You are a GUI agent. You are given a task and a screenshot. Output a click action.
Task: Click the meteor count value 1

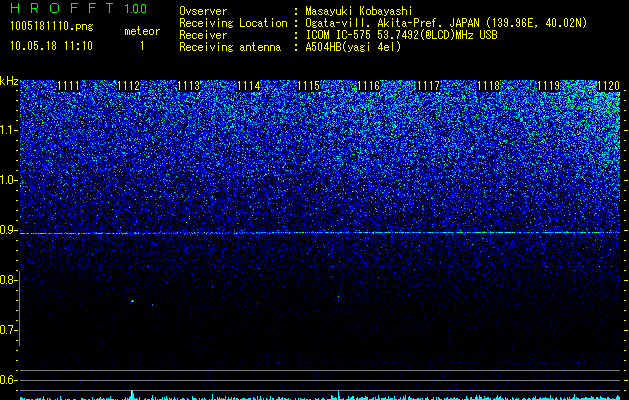click(x=142, y=46)
